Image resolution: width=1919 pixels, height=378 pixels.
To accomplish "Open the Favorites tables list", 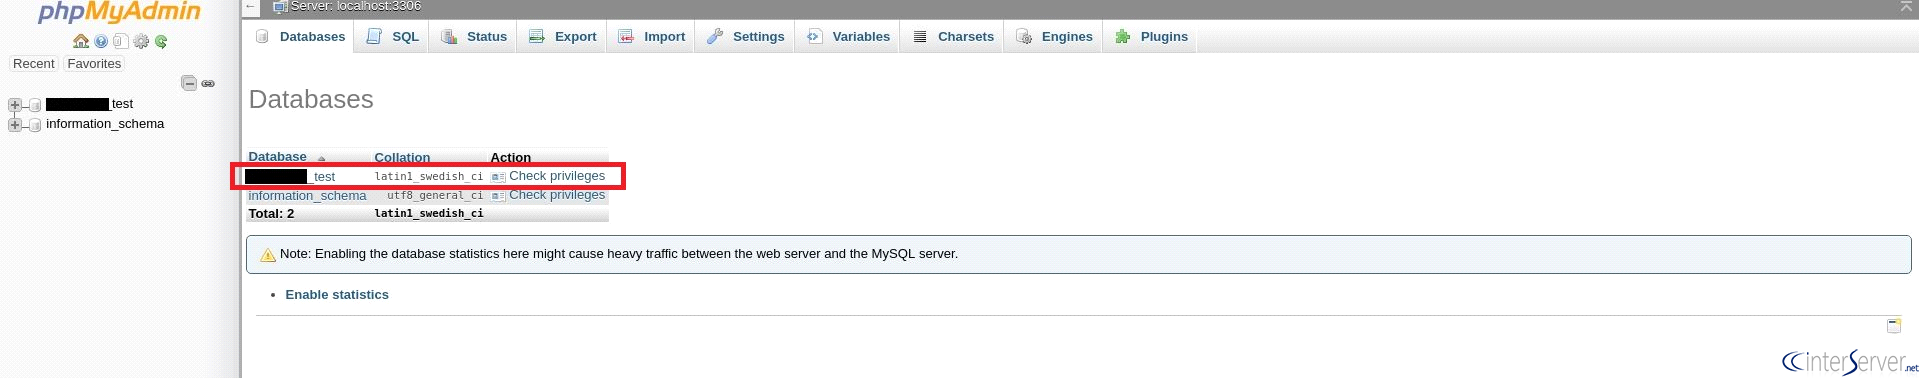I will [94, 63].
